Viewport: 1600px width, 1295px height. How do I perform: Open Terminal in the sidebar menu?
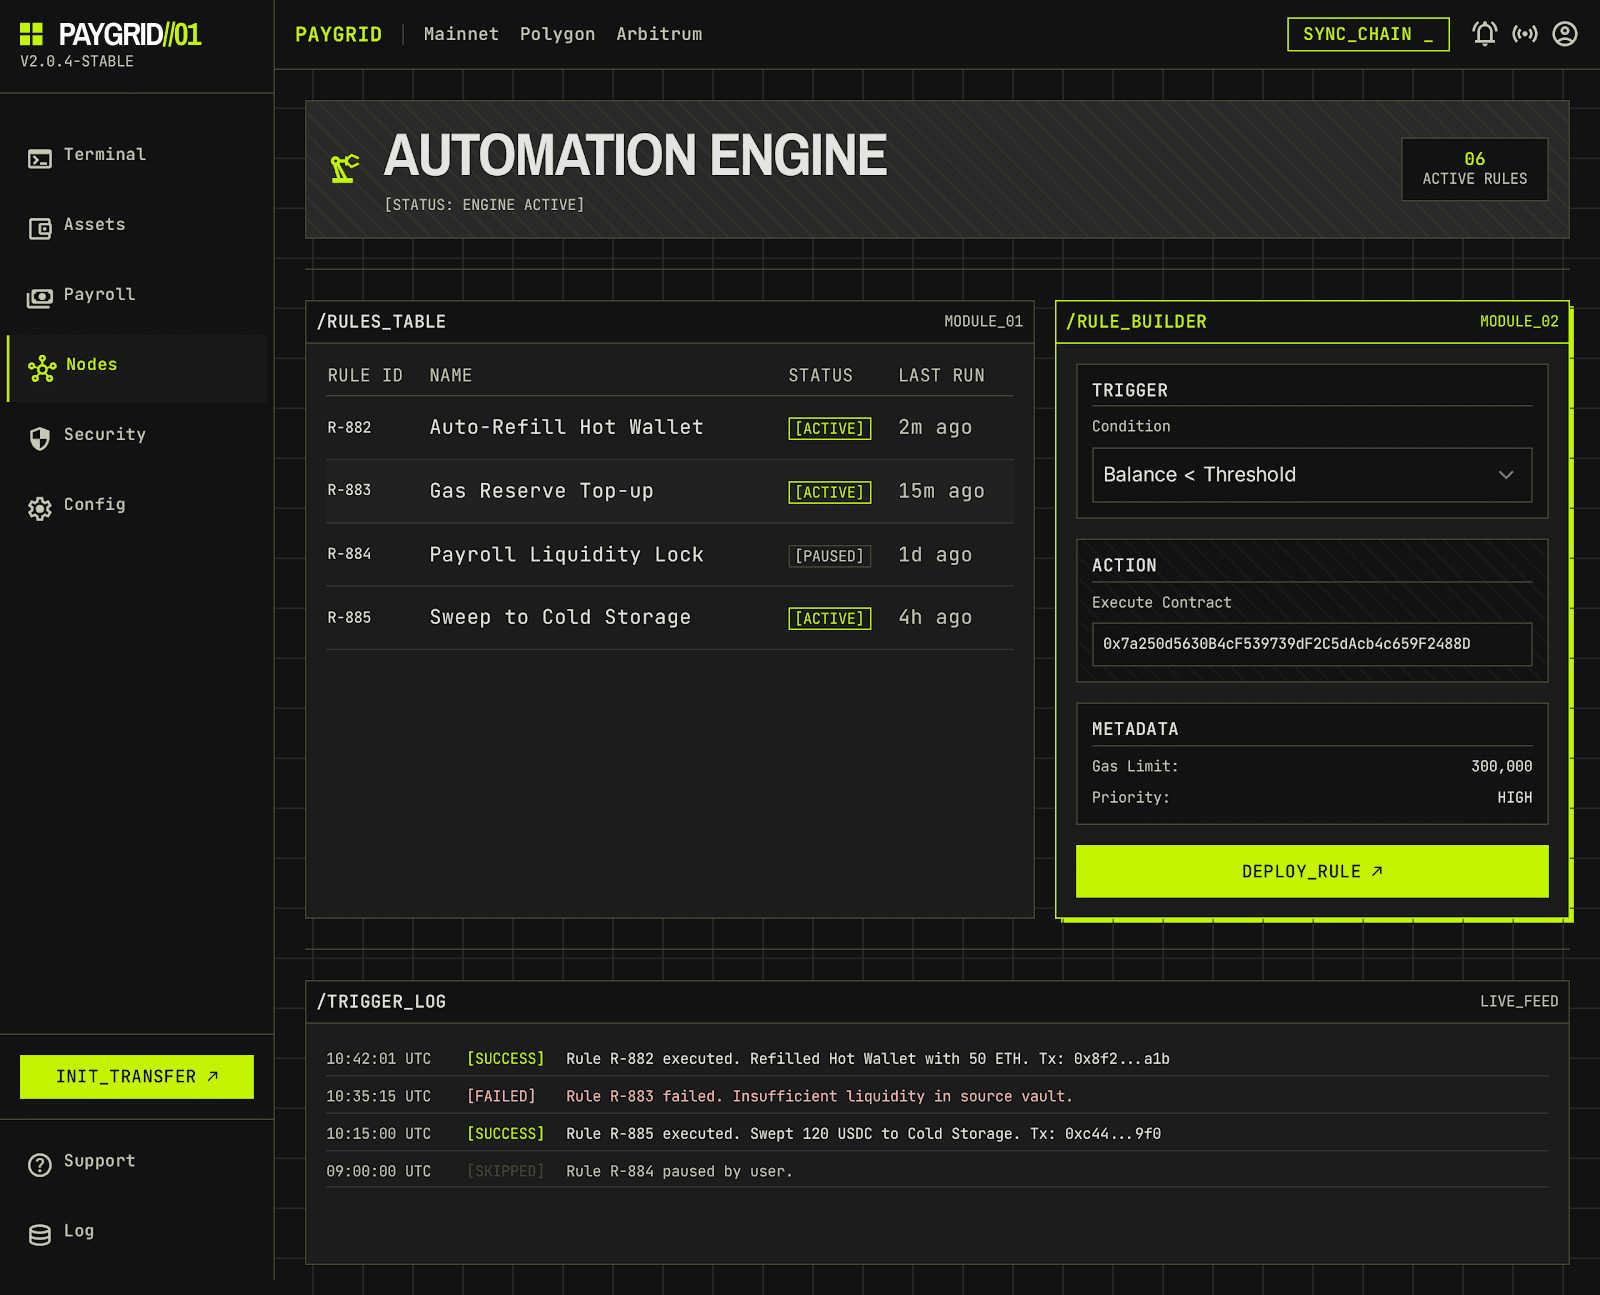pos(137,155)
